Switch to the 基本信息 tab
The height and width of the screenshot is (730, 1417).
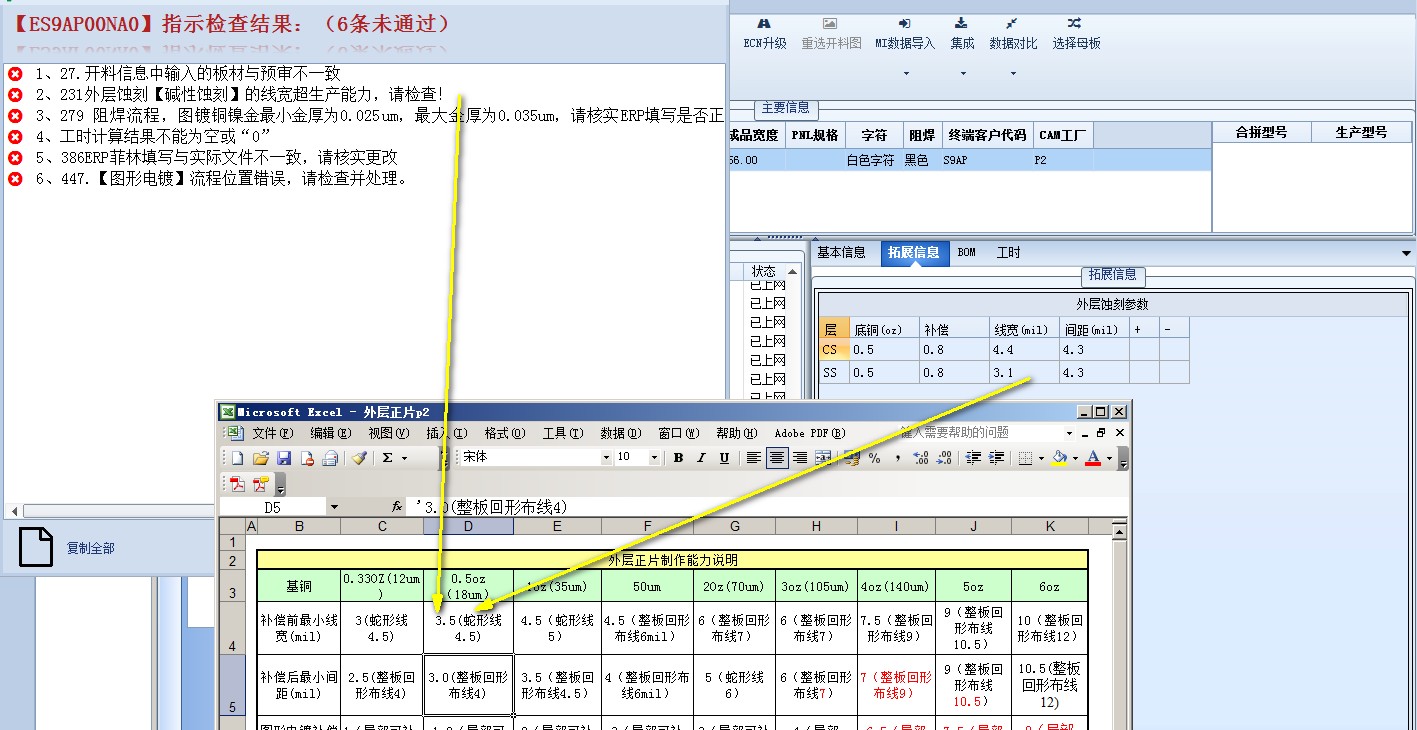click(842, 253)
